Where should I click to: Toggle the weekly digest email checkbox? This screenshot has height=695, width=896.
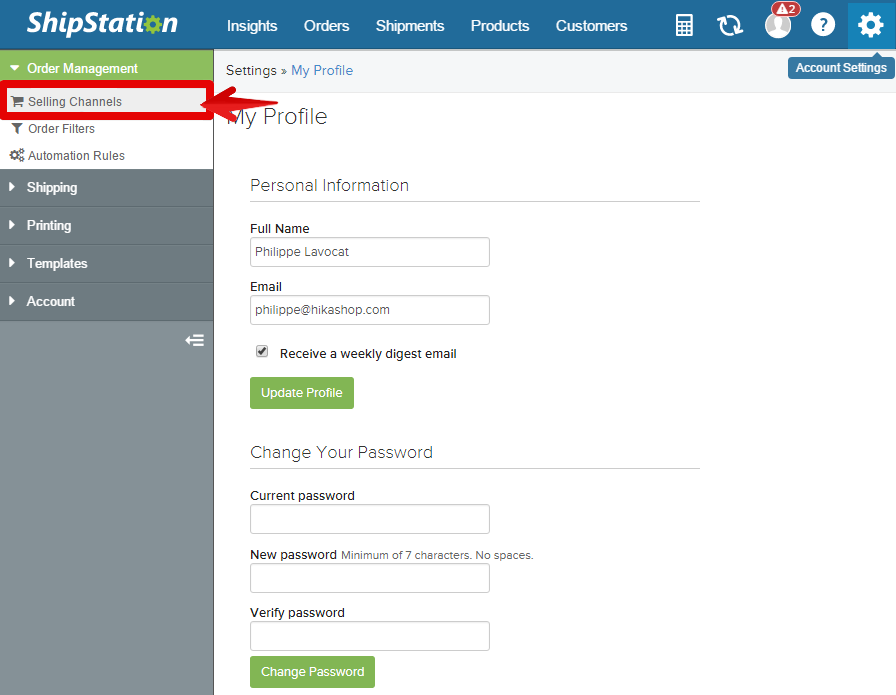point(262,352)
